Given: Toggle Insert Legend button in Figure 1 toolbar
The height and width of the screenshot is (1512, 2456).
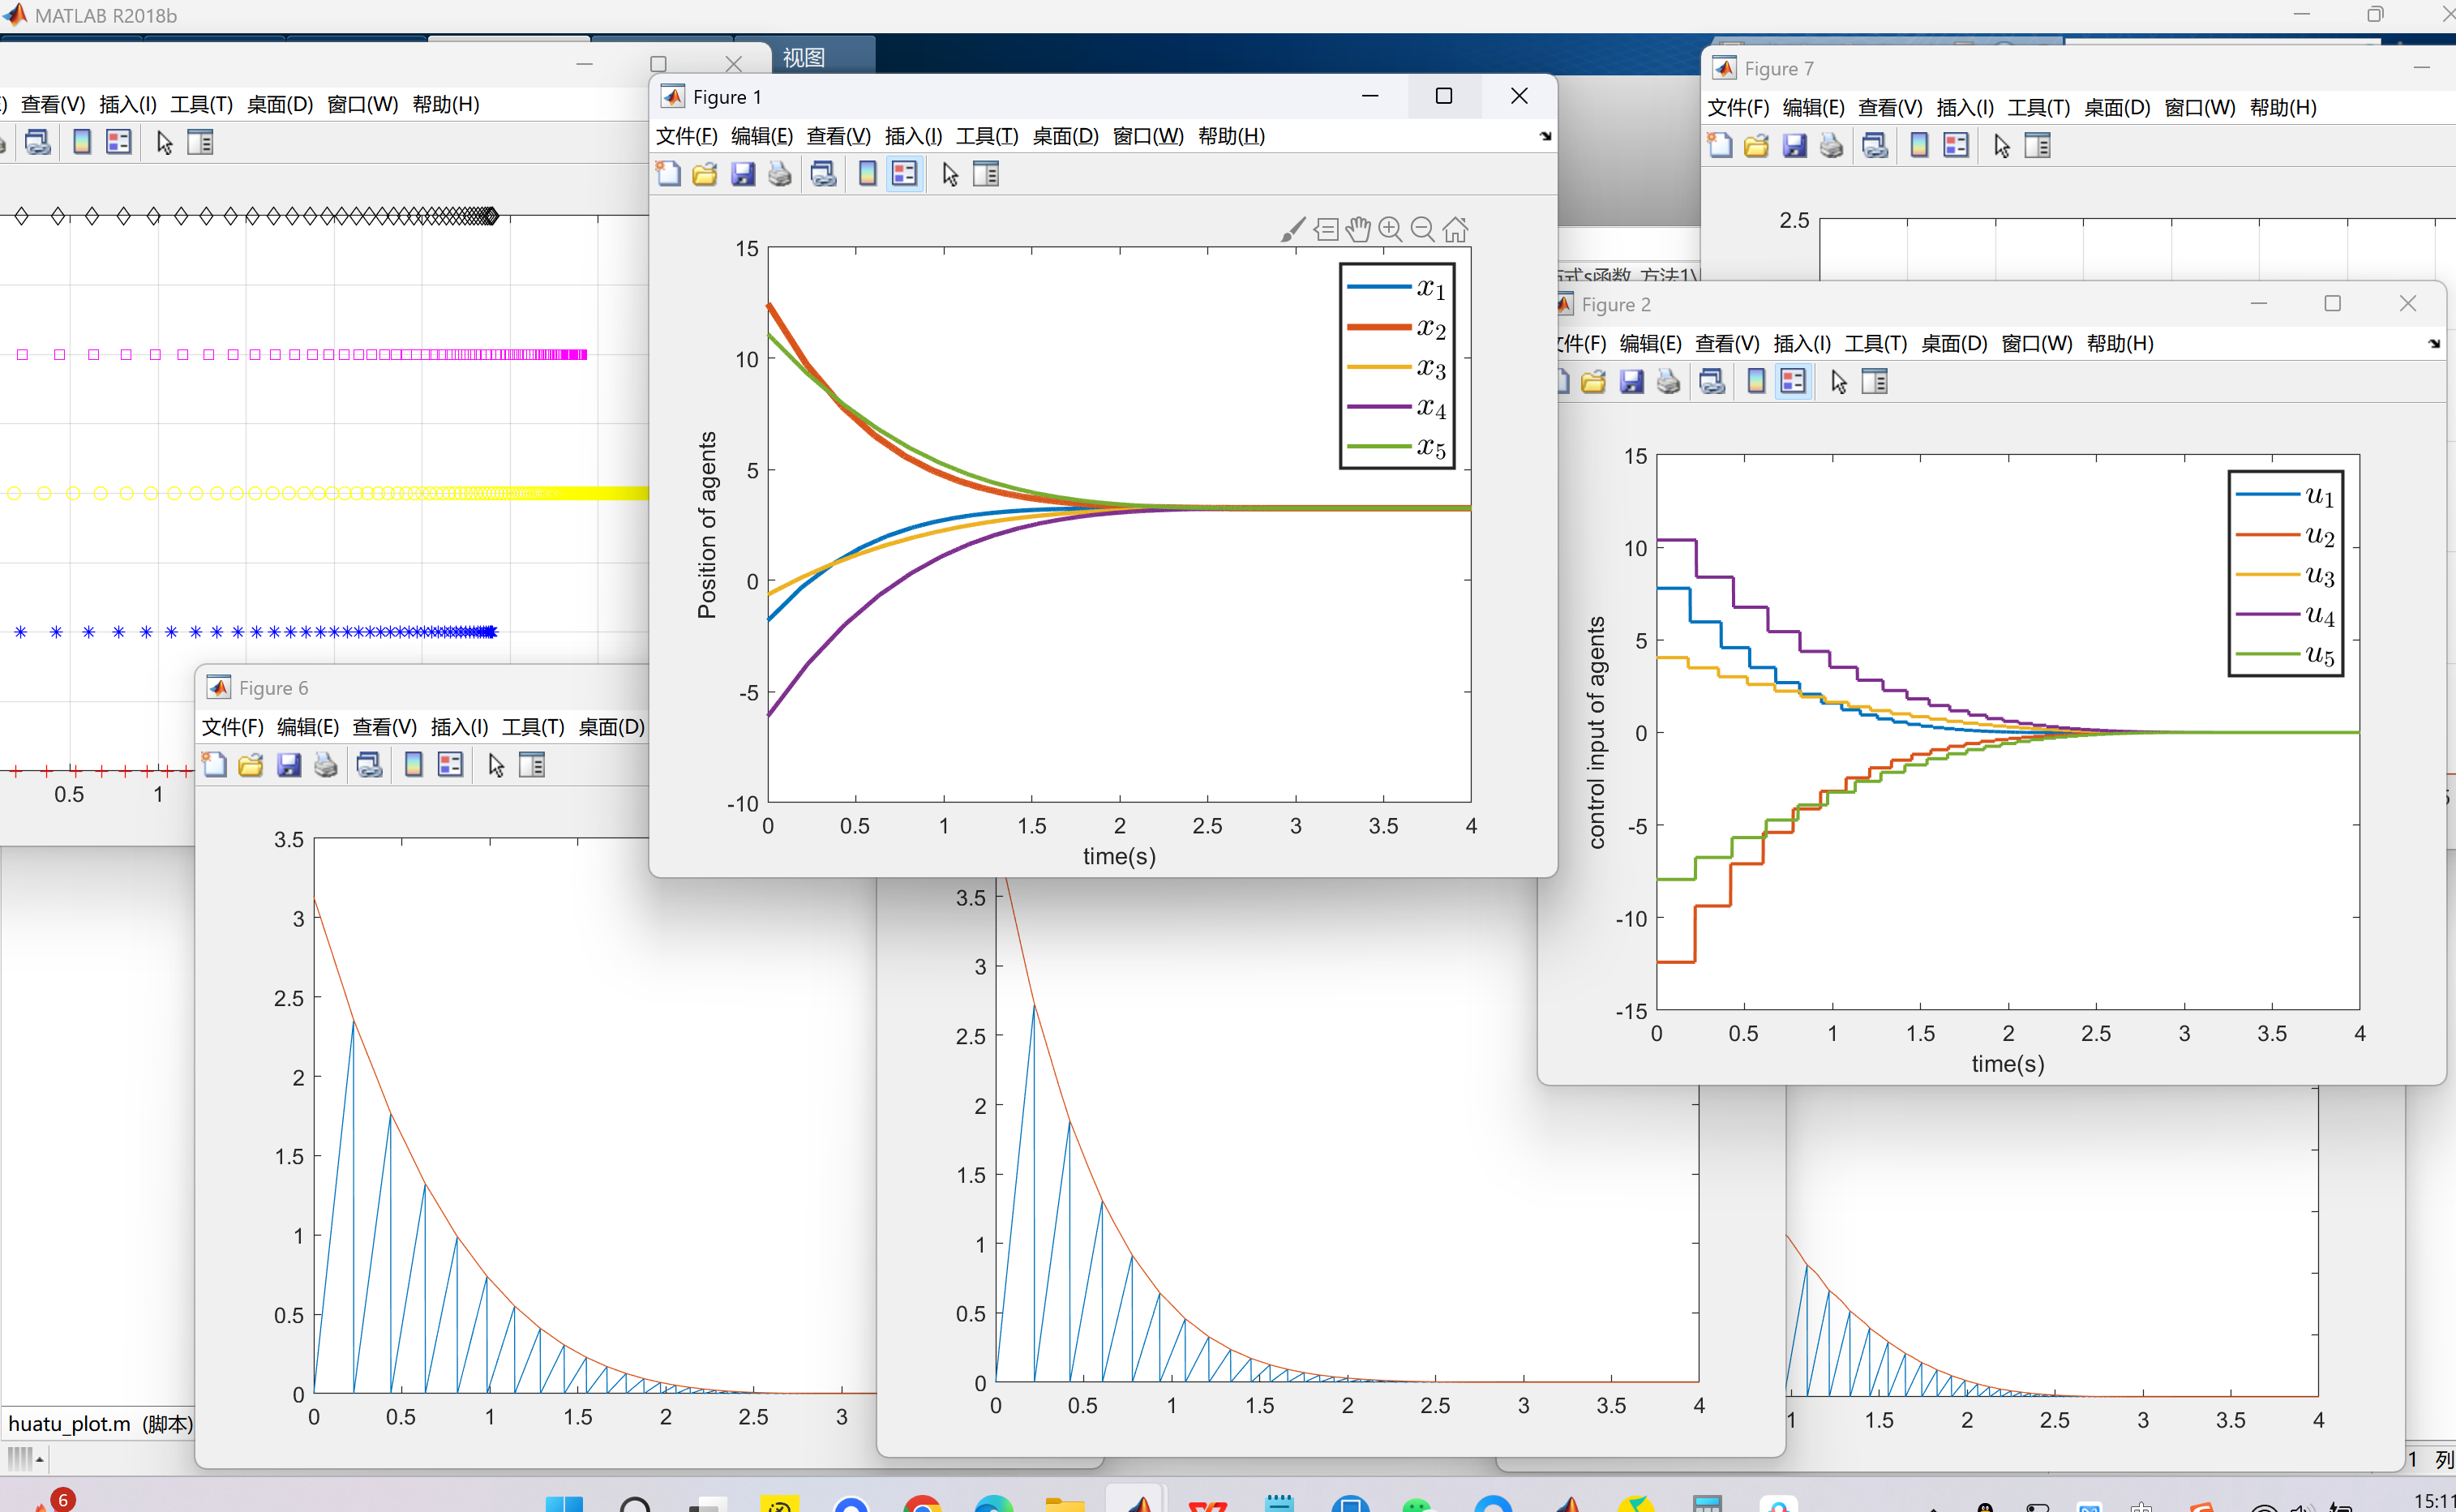Looking at the screenshot, I should point(904,174).
